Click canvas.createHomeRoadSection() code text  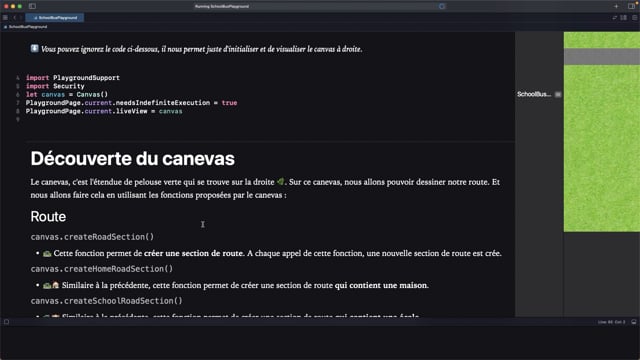[102, 269]
